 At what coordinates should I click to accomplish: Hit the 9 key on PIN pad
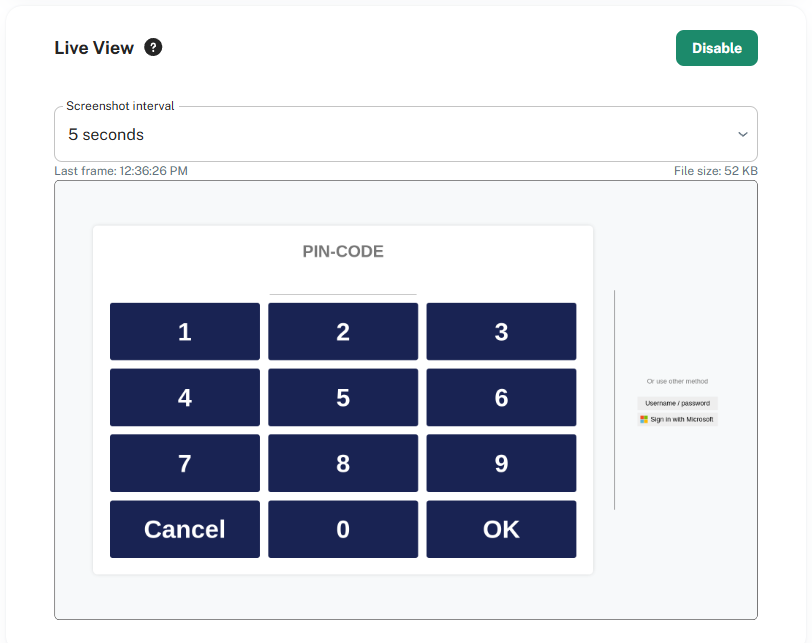tap(501, 463)
